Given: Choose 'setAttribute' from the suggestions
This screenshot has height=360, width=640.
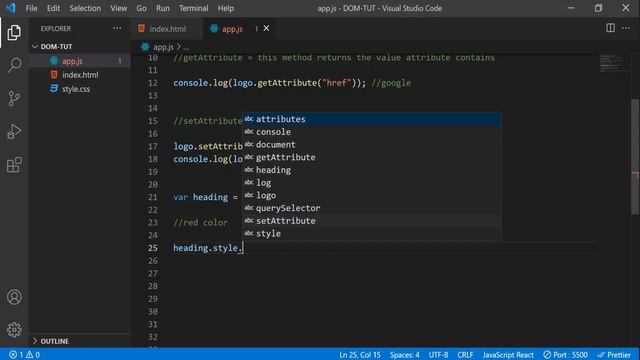Looking at the screenshot, I should pos(372,221).
